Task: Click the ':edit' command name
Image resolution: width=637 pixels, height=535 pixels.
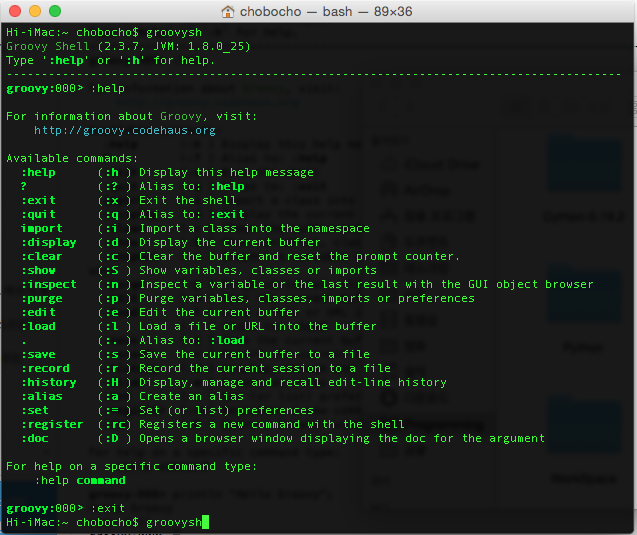Action: coord(39,312)
